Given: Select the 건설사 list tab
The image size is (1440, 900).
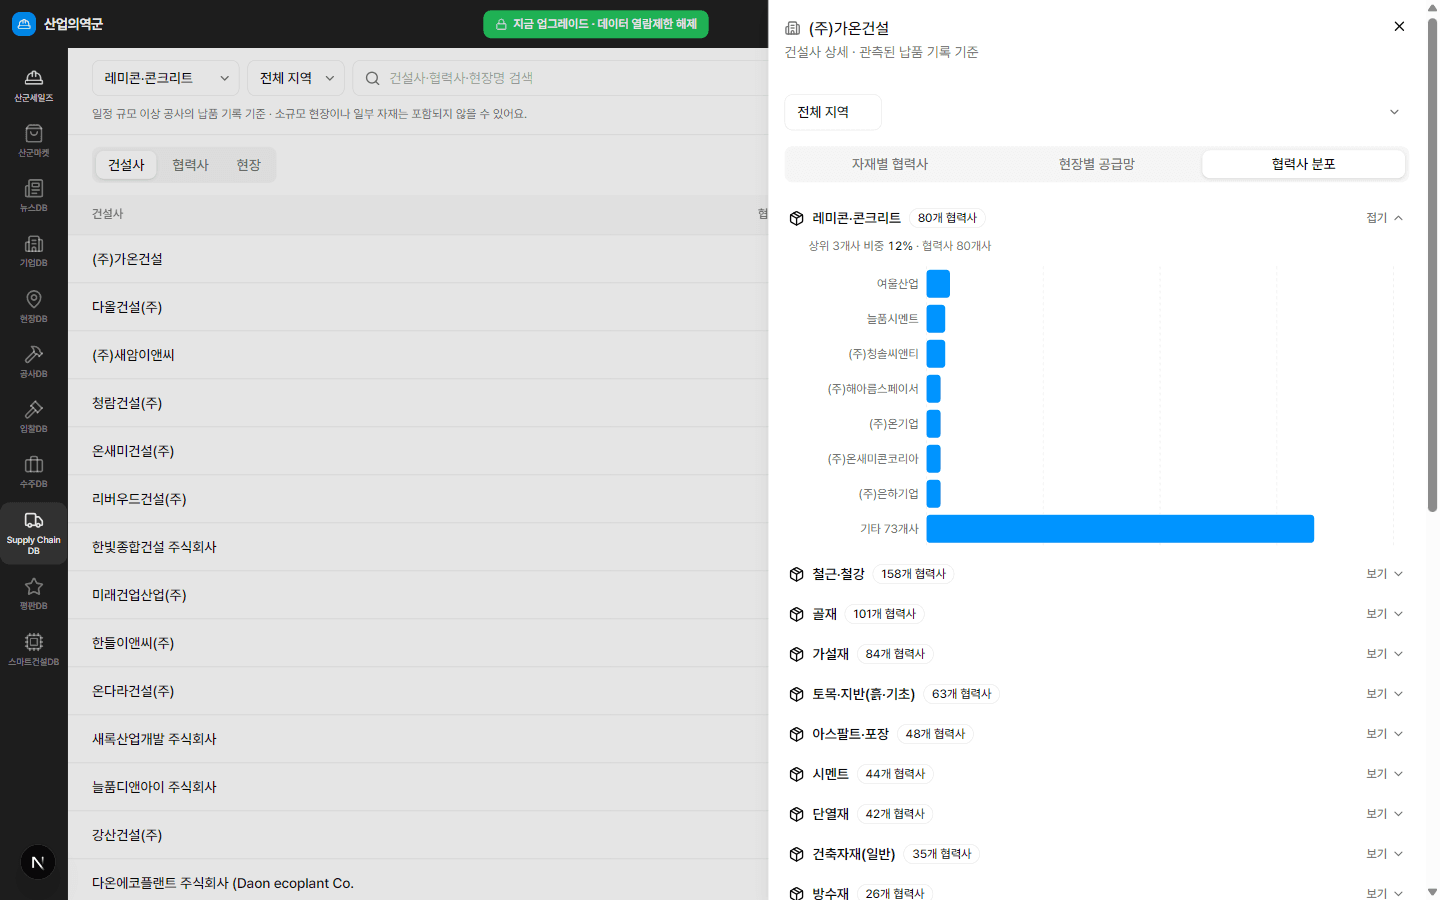Looking at the screenshot, I should point(126,165).
